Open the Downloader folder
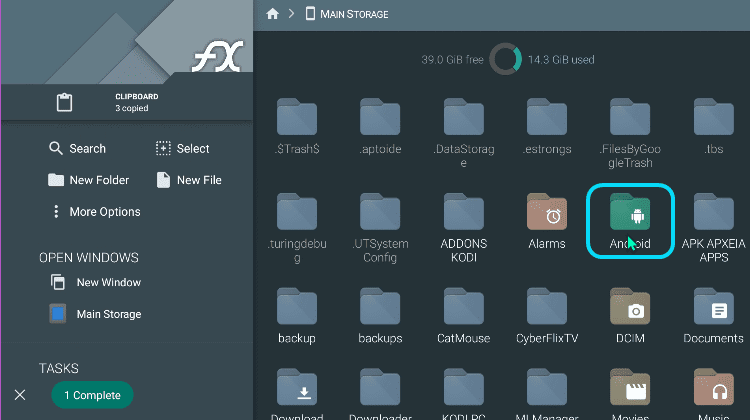The height and width of the screenshot is (420, 750). coord(380,394)
